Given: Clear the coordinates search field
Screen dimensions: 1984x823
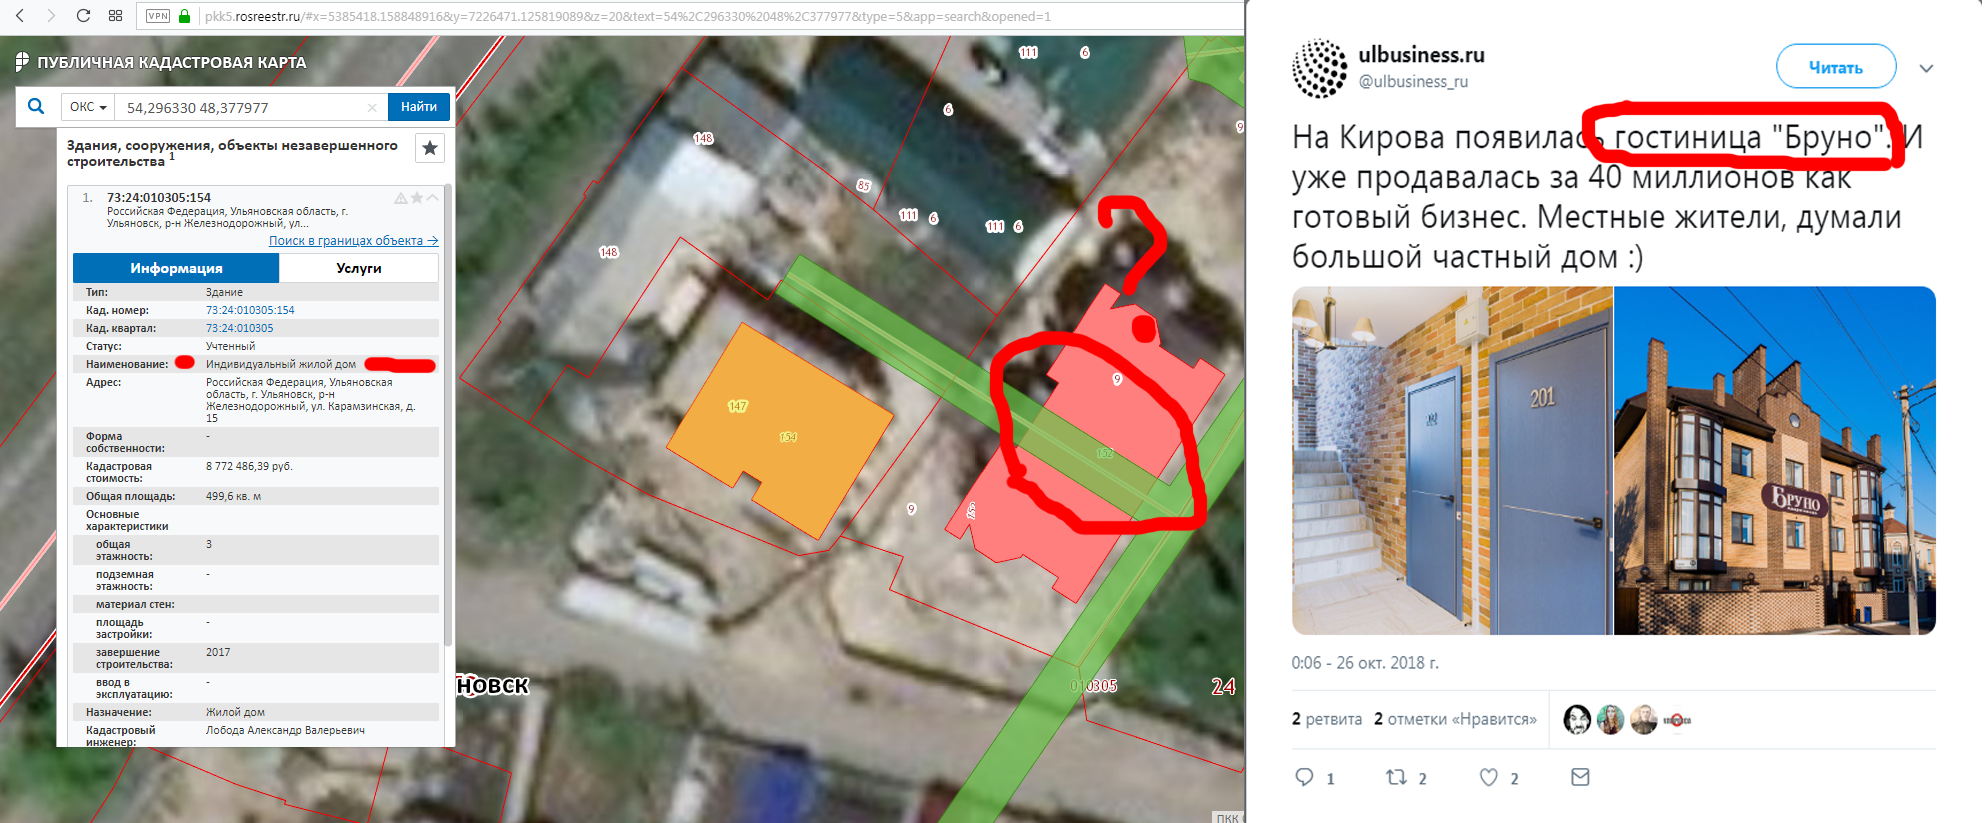Looking at the screenshot, I should 372,107.
